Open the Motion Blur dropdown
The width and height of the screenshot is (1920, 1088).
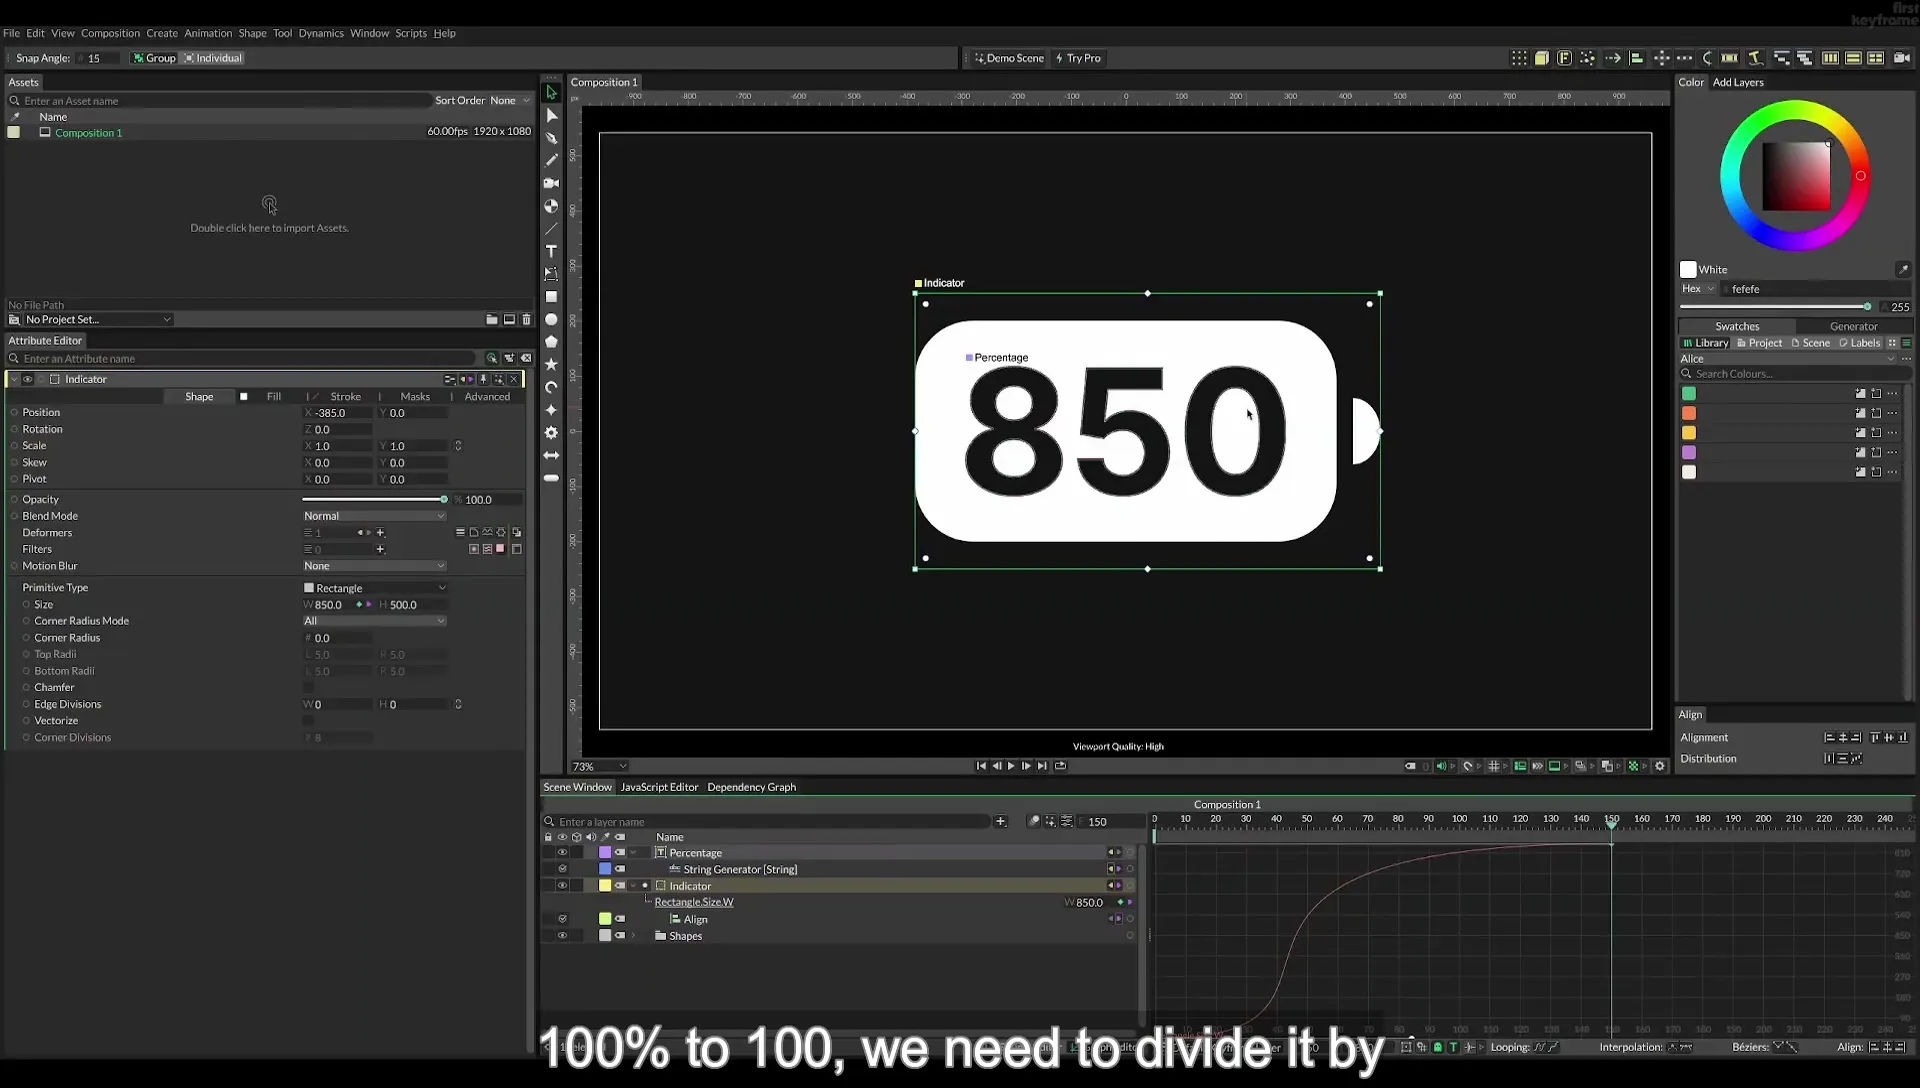point(374,566)
